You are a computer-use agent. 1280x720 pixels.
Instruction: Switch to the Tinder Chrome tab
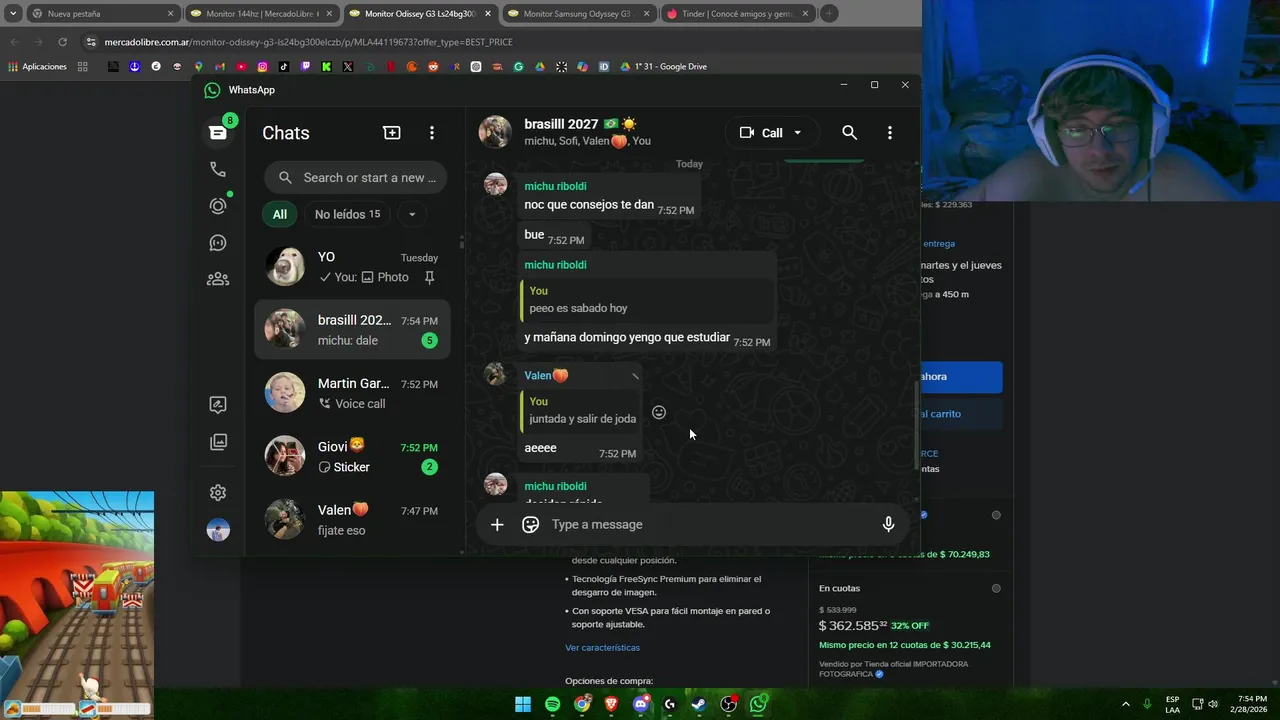[x=737, y=14]
